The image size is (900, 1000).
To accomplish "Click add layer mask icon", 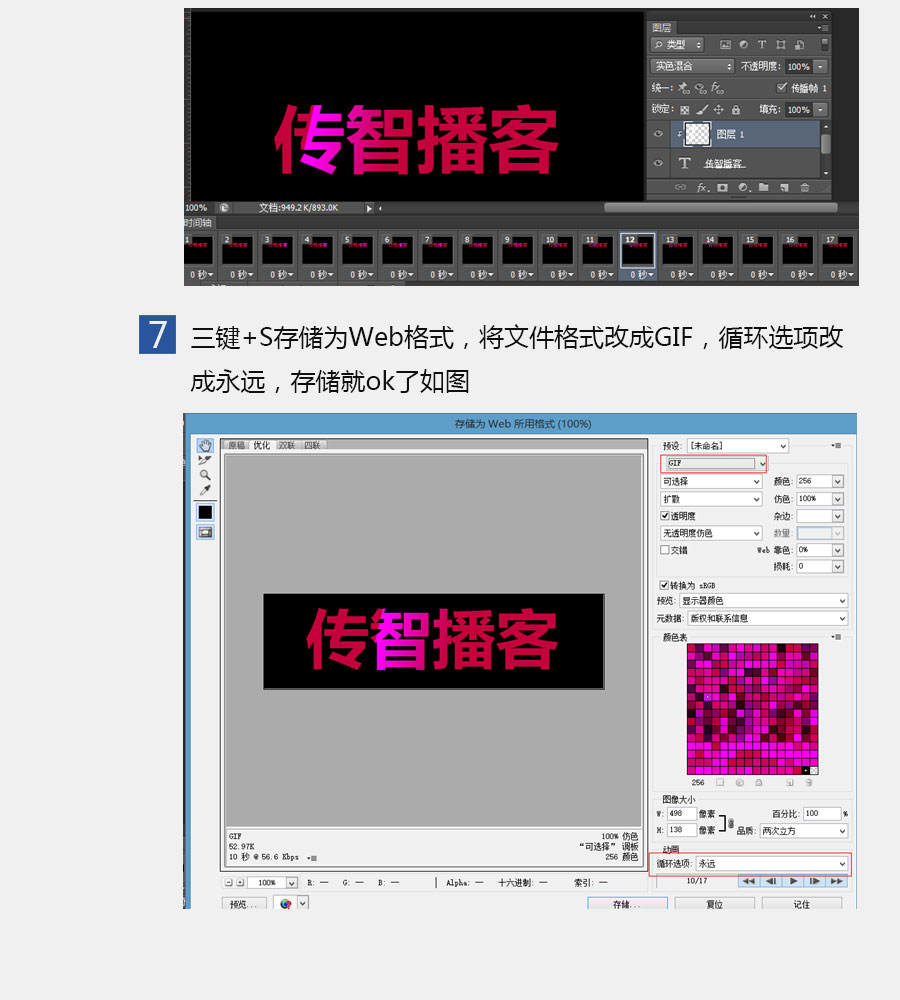I will (x=723, y=188).
